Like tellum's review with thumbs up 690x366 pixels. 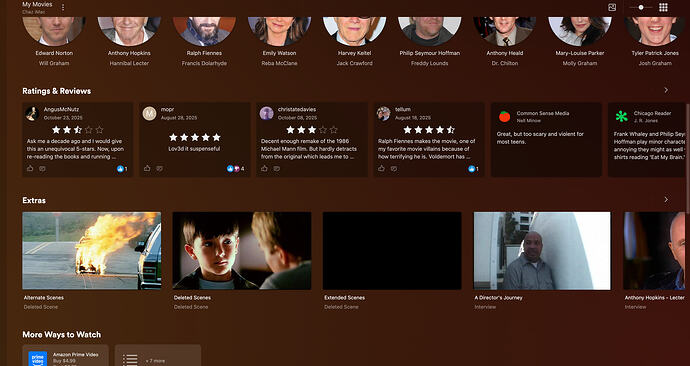[381, 168]
